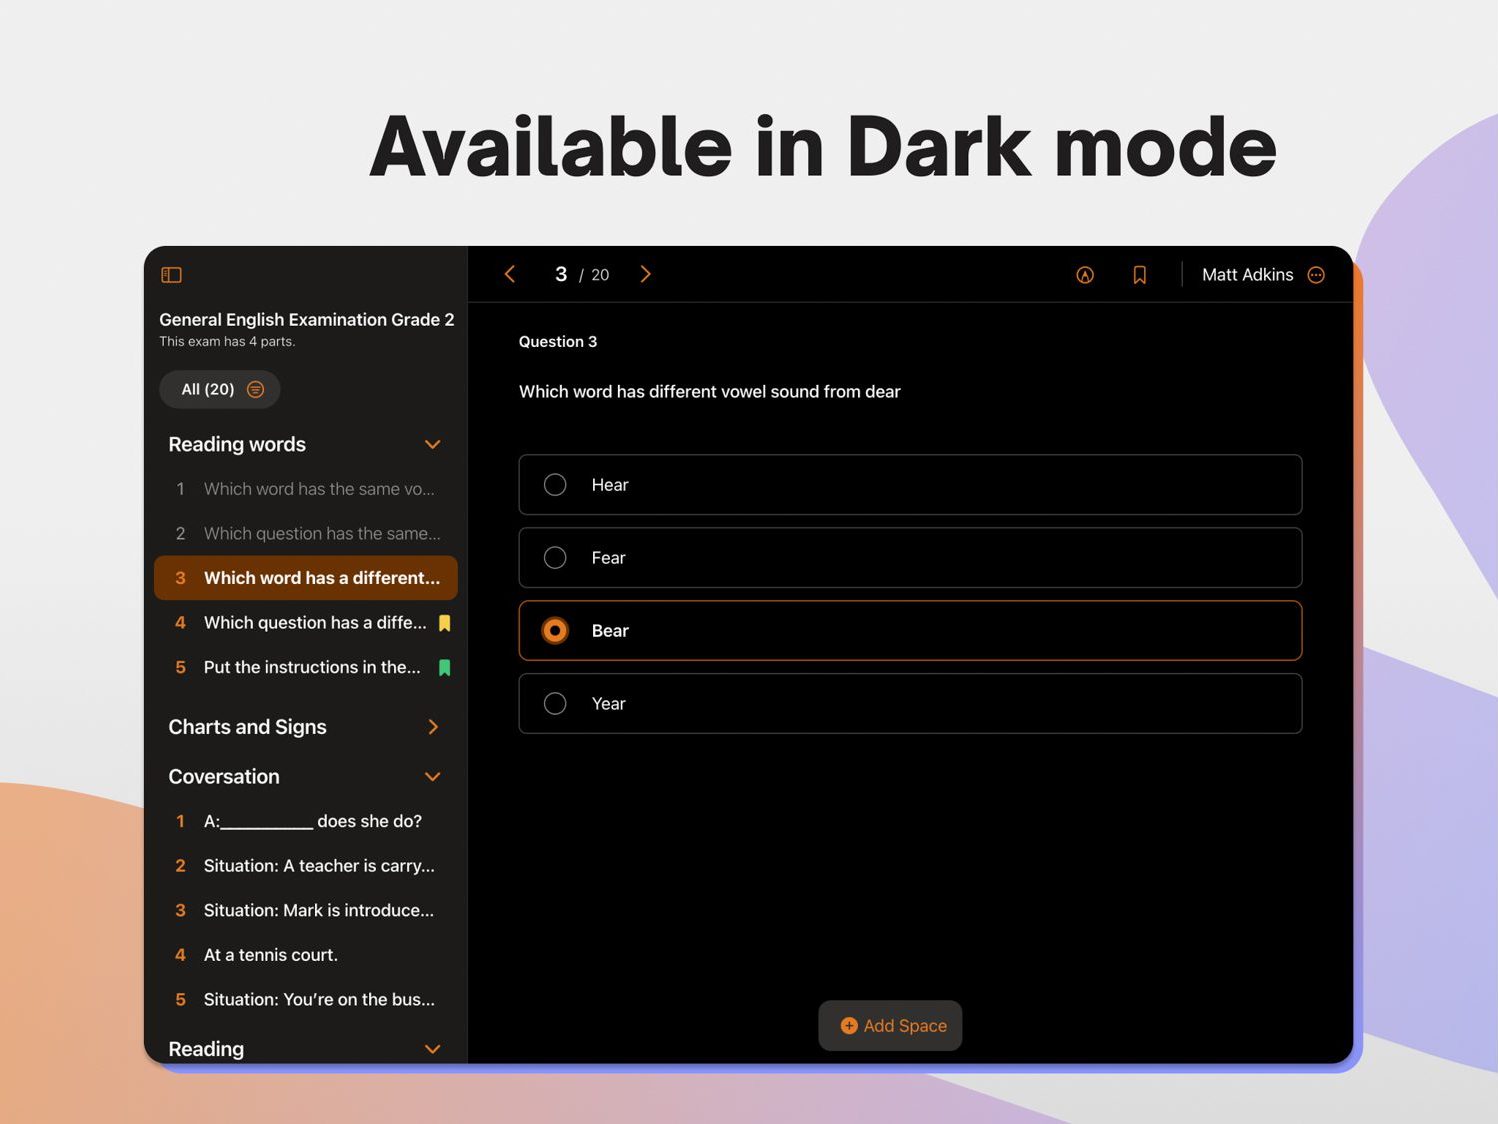Open question 4 Which question has a diffe...
This screenshot has height=1124, width=1498.
[306, 623]
